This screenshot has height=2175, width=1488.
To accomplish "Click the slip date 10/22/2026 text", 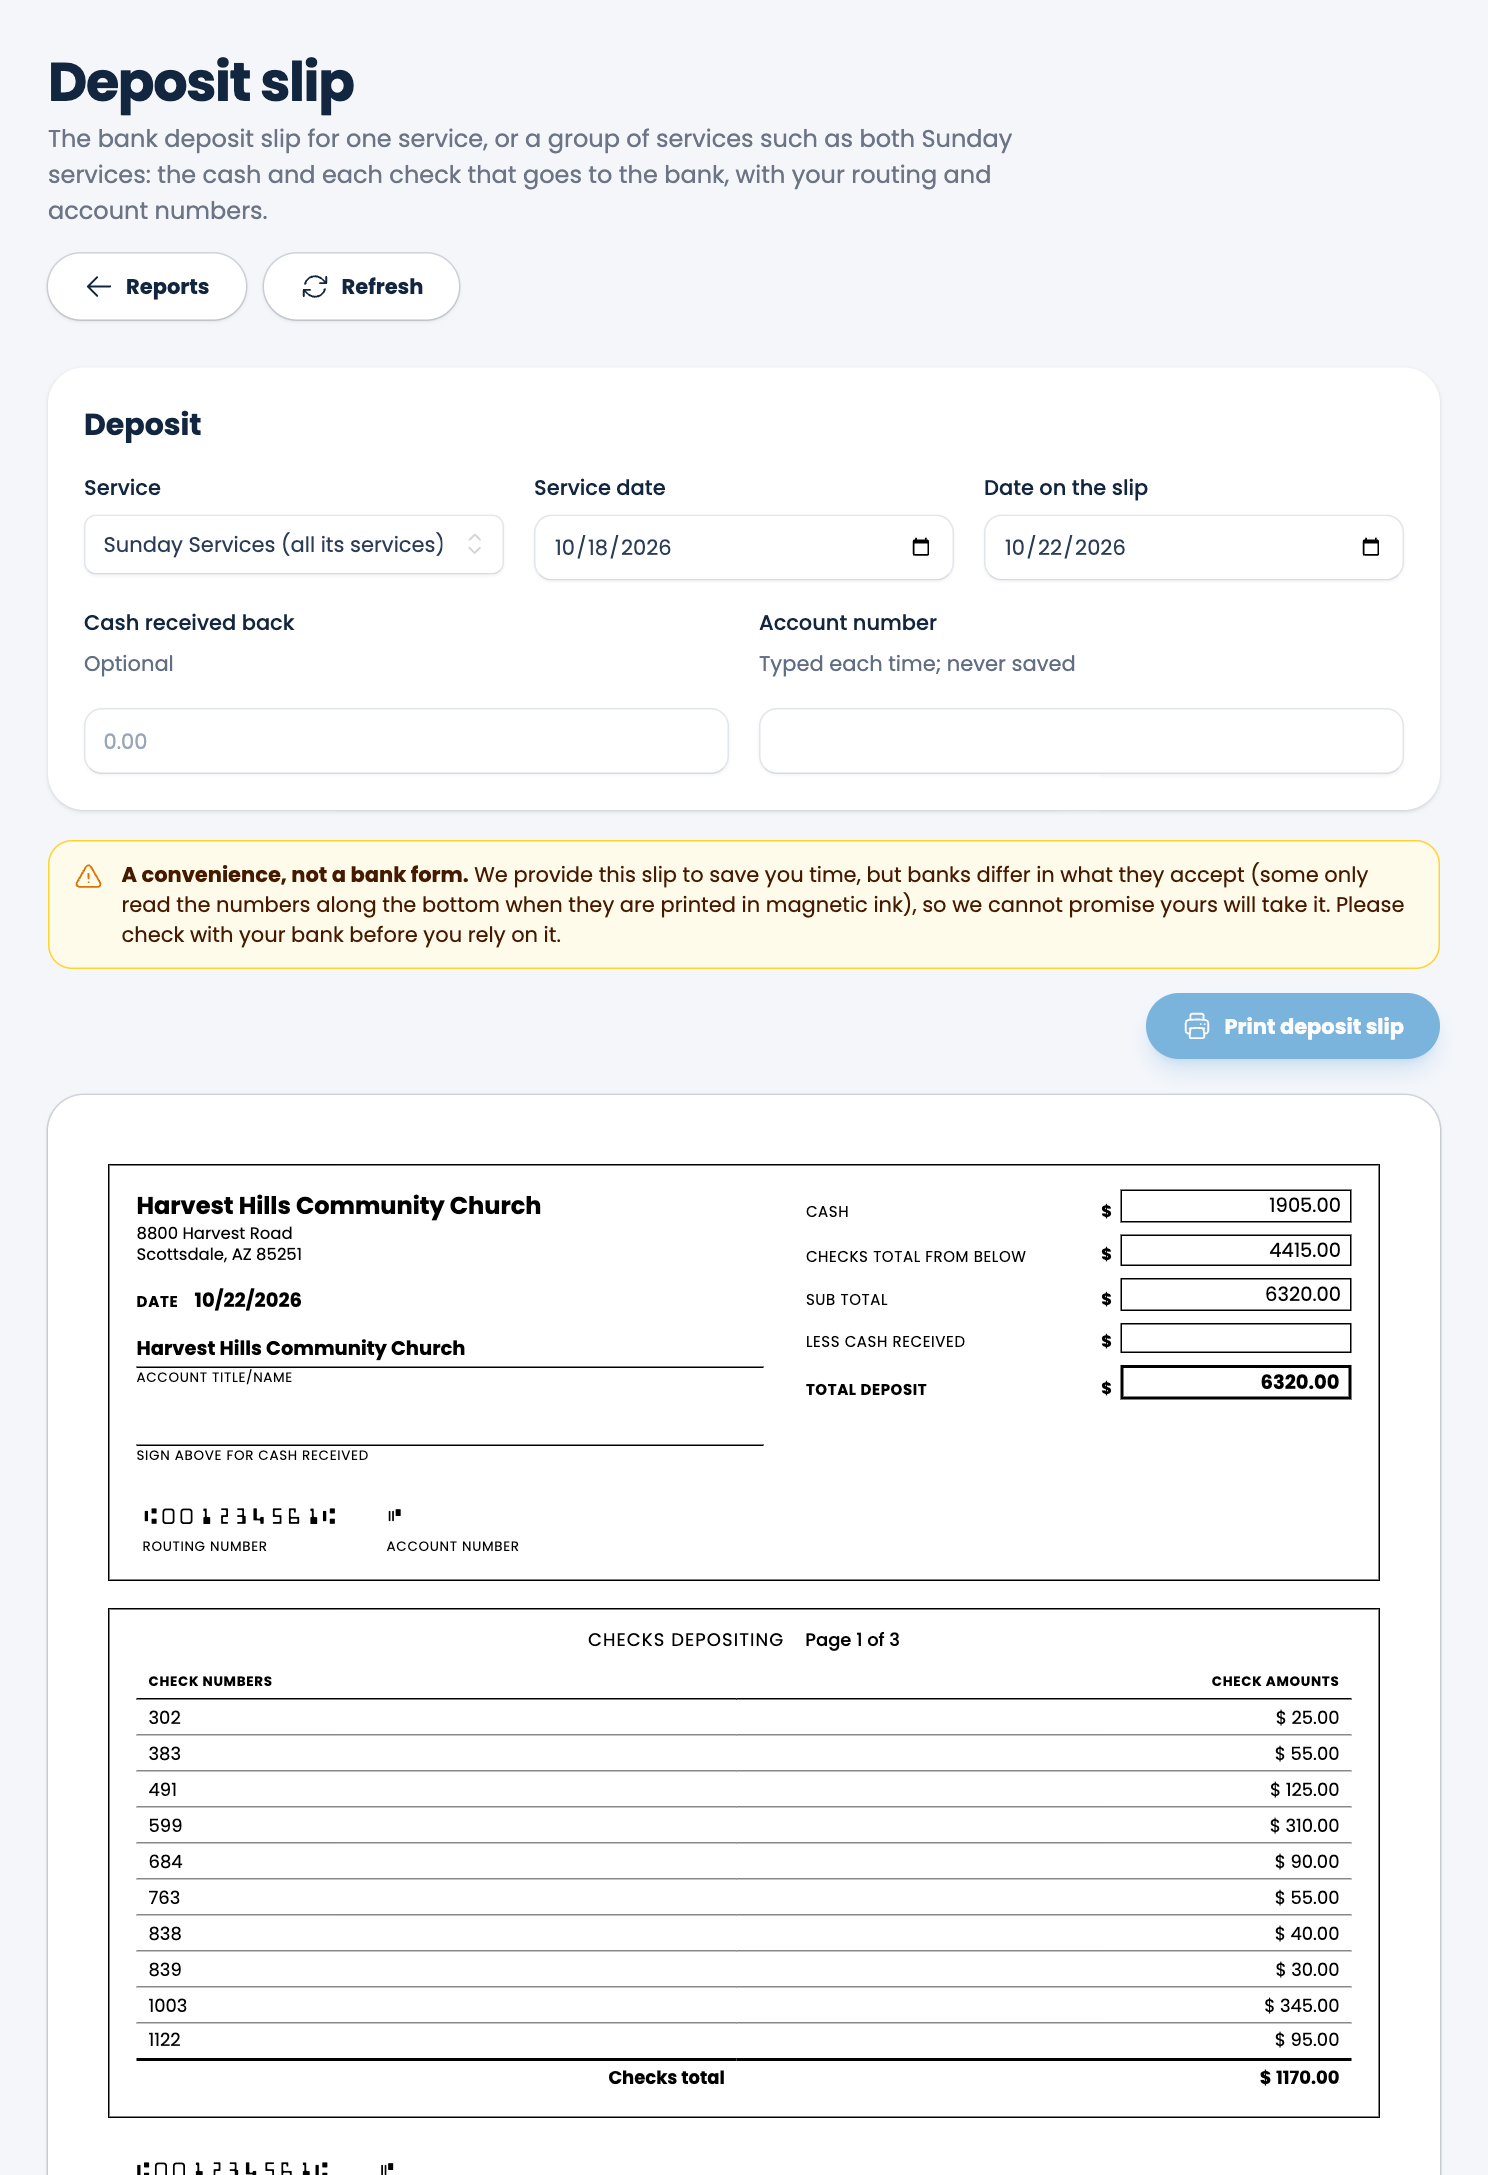I will point(248,1300).
